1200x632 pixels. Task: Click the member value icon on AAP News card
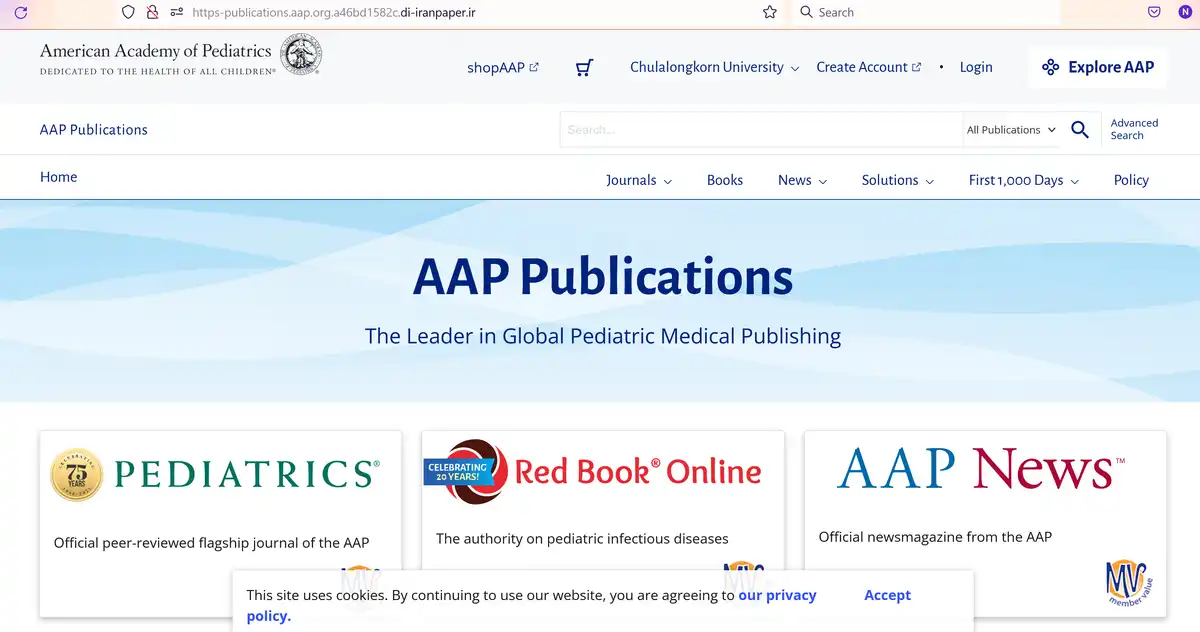tap(1131, 583)
